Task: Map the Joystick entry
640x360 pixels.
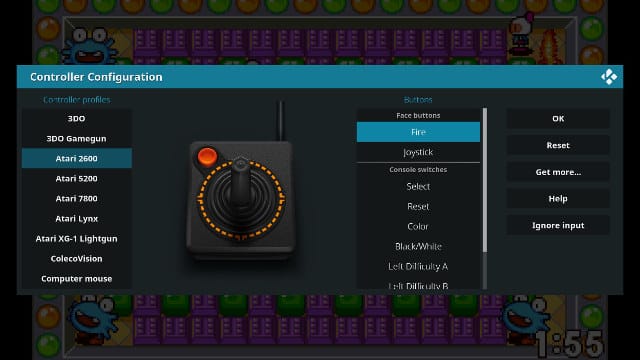Action: (418, 152)
